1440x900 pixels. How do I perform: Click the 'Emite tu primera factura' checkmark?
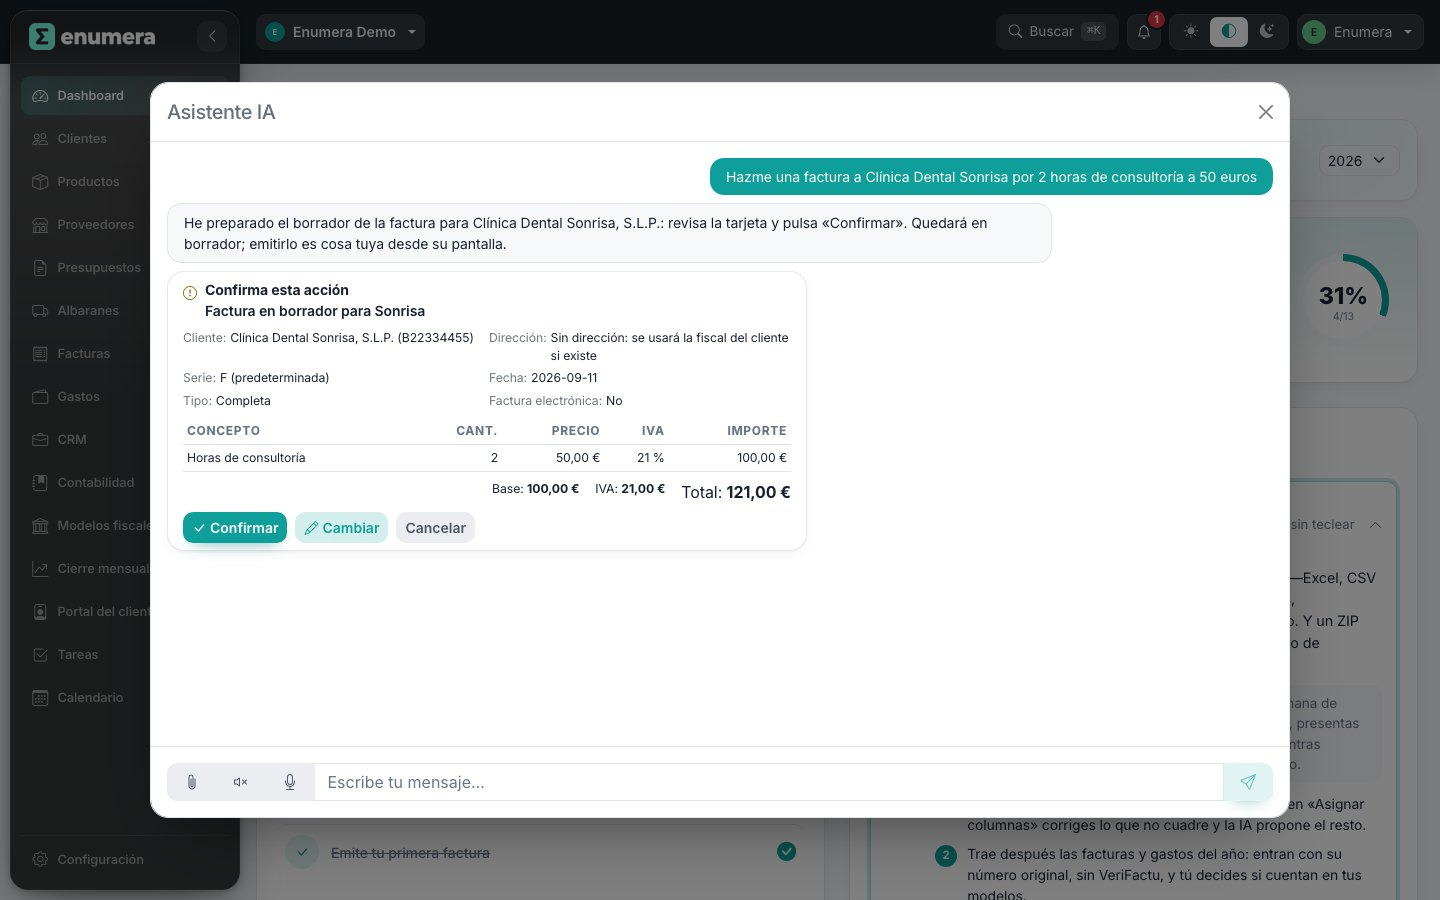(x=787, y=852)
